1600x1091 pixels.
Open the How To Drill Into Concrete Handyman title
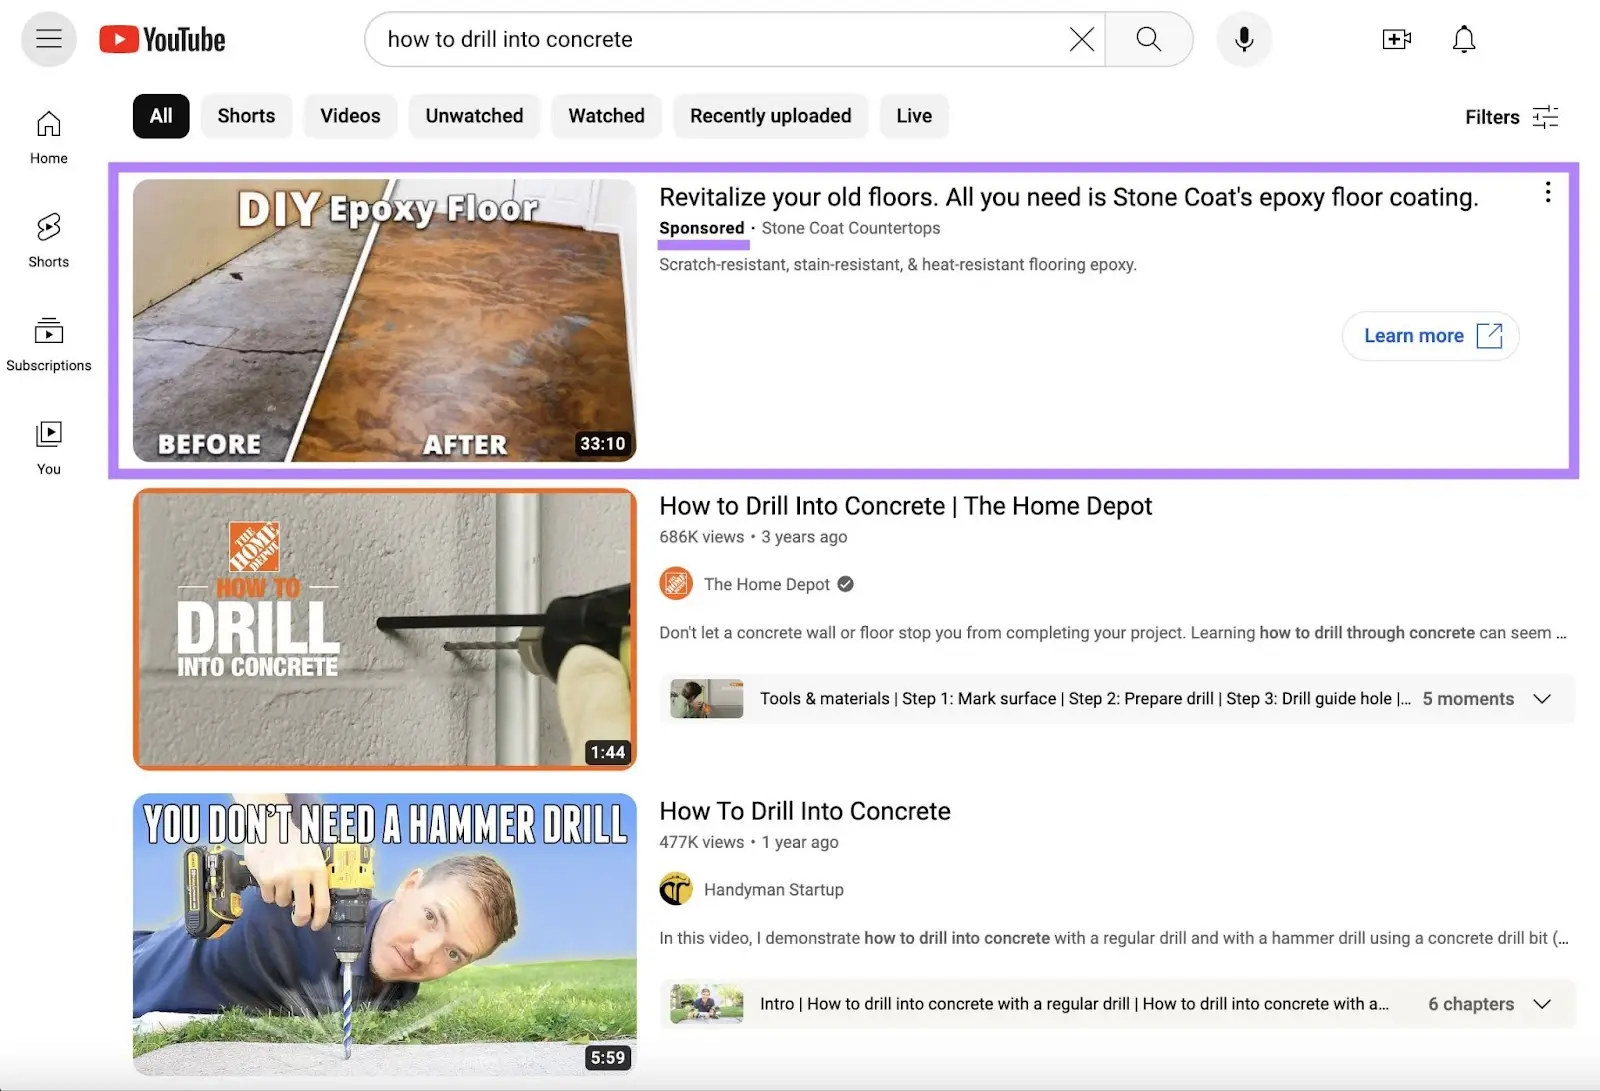click(805, 811)
